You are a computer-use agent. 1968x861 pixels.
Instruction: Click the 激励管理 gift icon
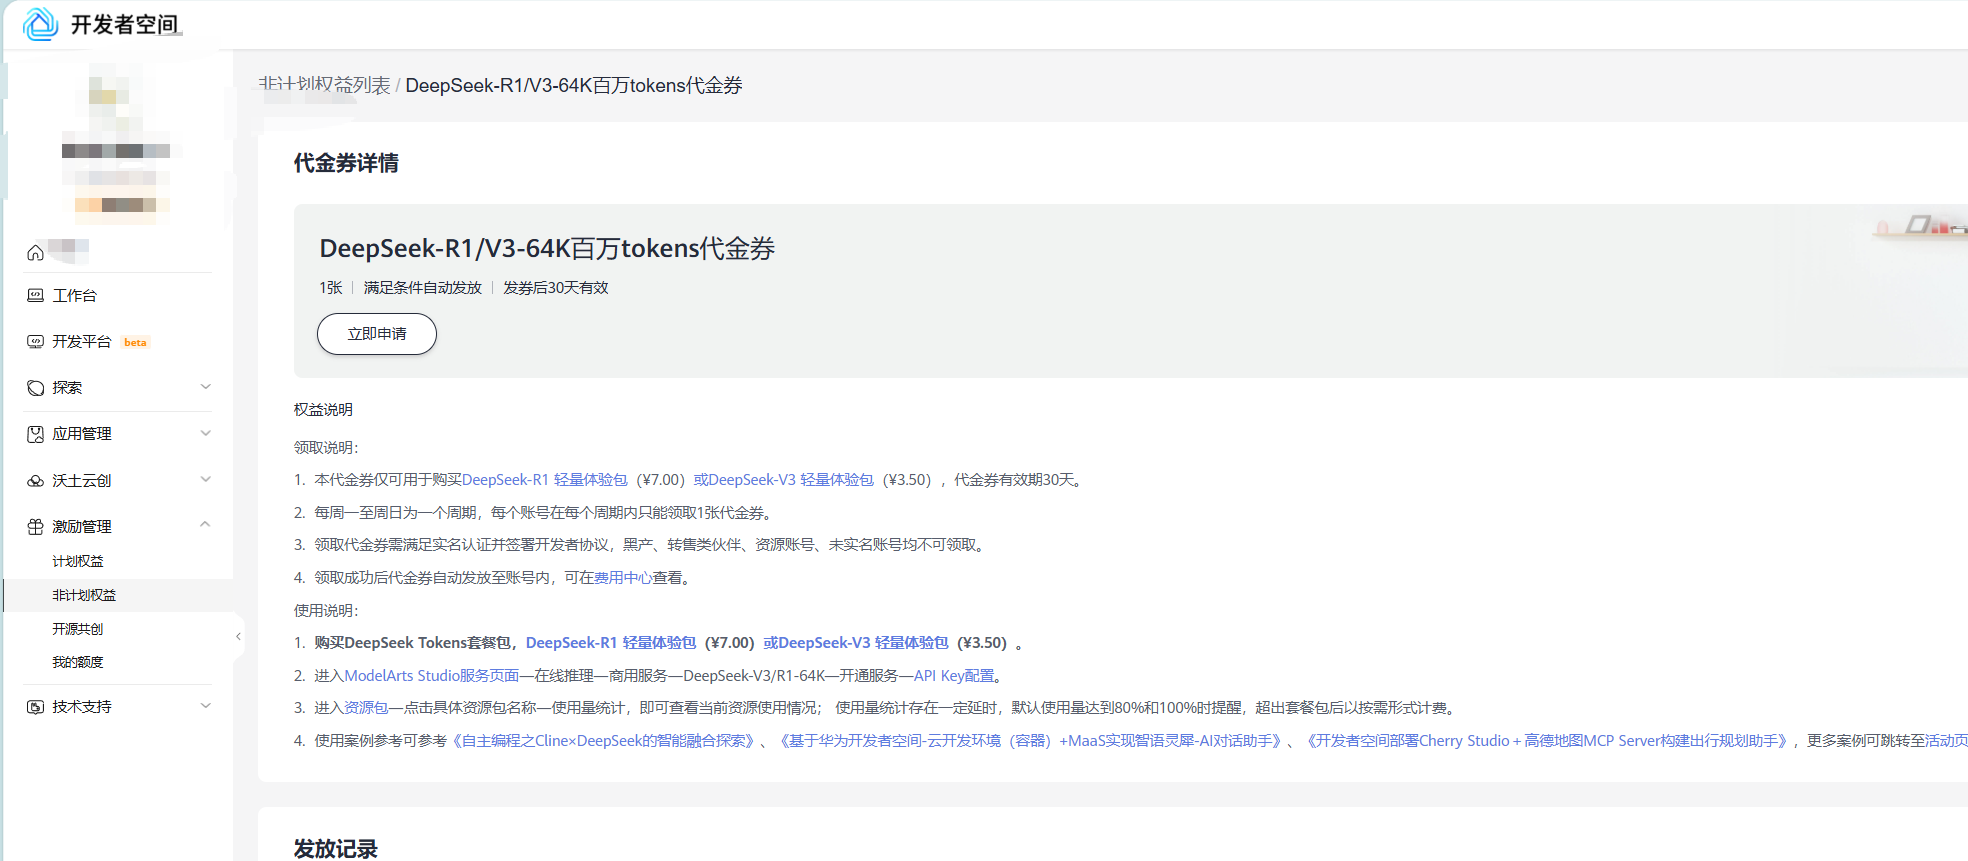coord(35,527)
